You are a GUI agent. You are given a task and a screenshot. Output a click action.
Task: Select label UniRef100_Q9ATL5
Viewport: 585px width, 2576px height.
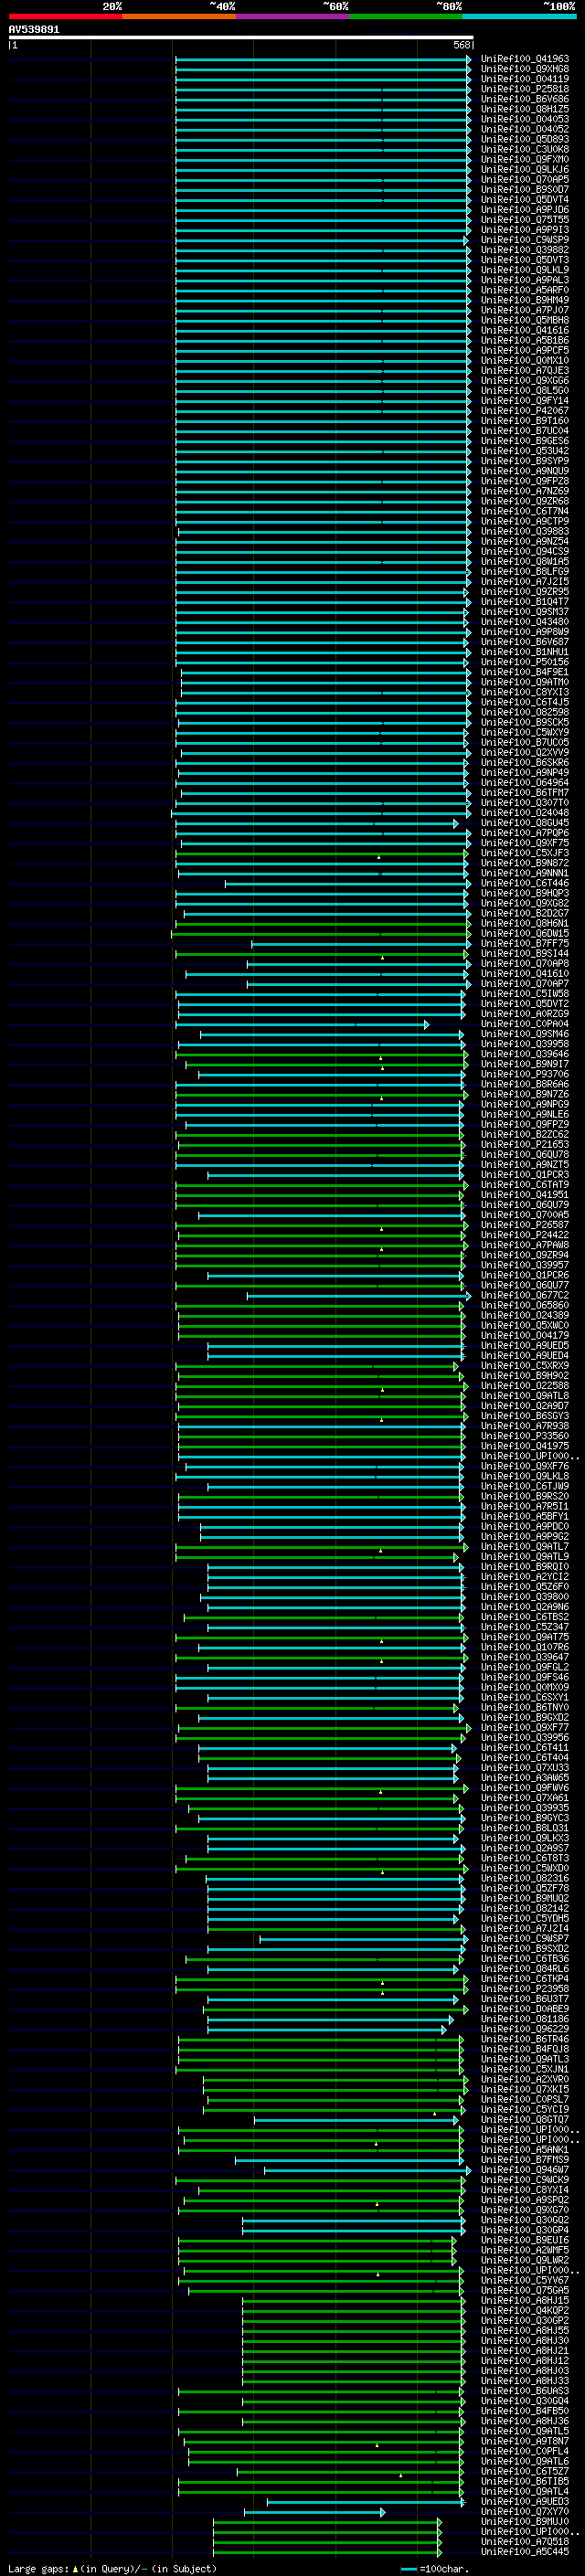click(x=525, y=2431)
